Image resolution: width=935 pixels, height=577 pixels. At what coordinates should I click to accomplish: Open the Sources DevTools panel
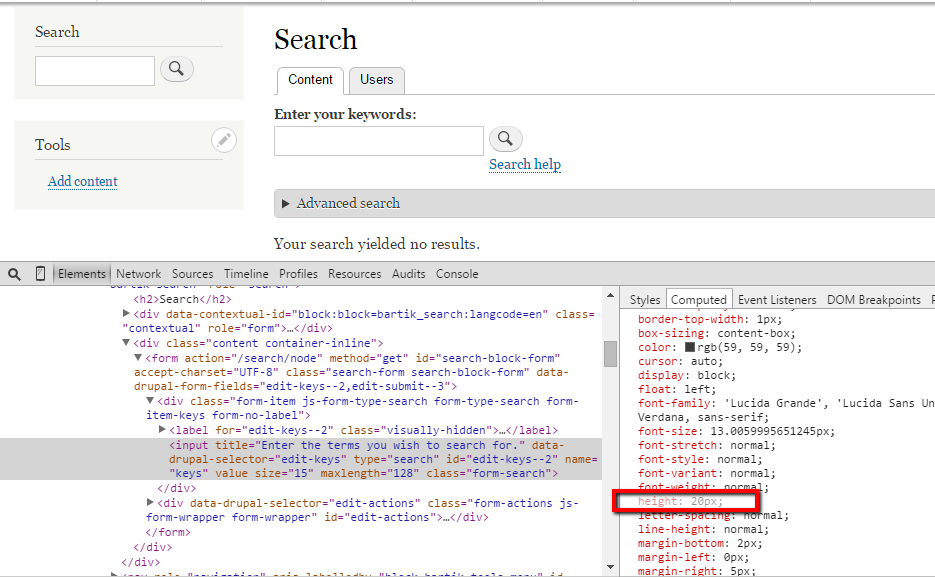click(193, 274)
